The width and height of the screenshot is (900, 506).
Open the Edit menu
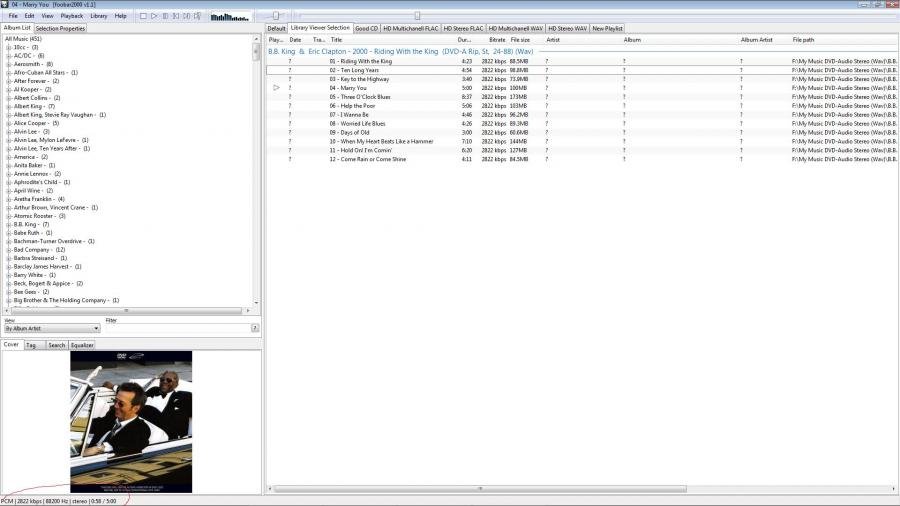click(x=29, y=16)
